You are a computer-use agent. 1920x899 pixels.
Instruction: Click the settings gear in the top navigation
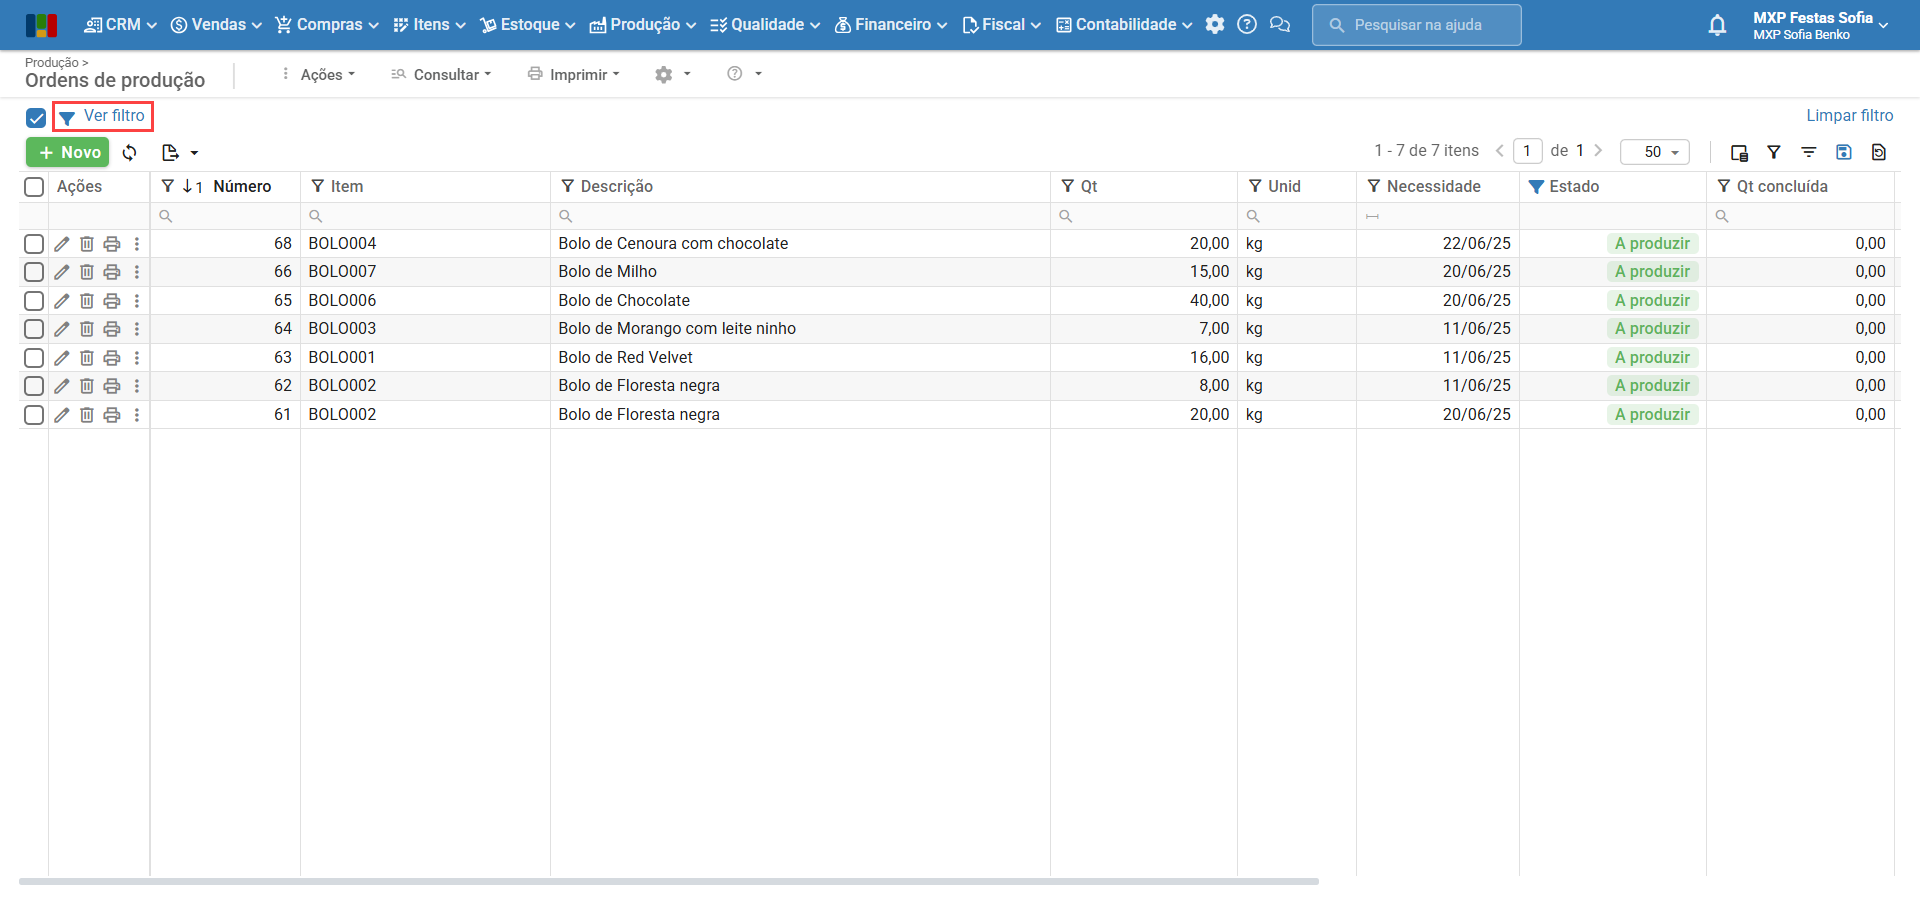(1215, 25)
